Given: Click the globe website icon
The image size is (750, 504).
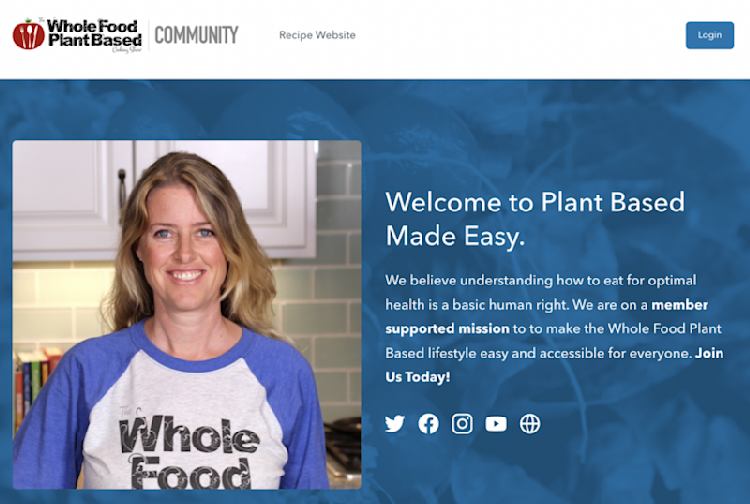Looking at the screenshot, I should pyautogui.click(x=530, y=424).
